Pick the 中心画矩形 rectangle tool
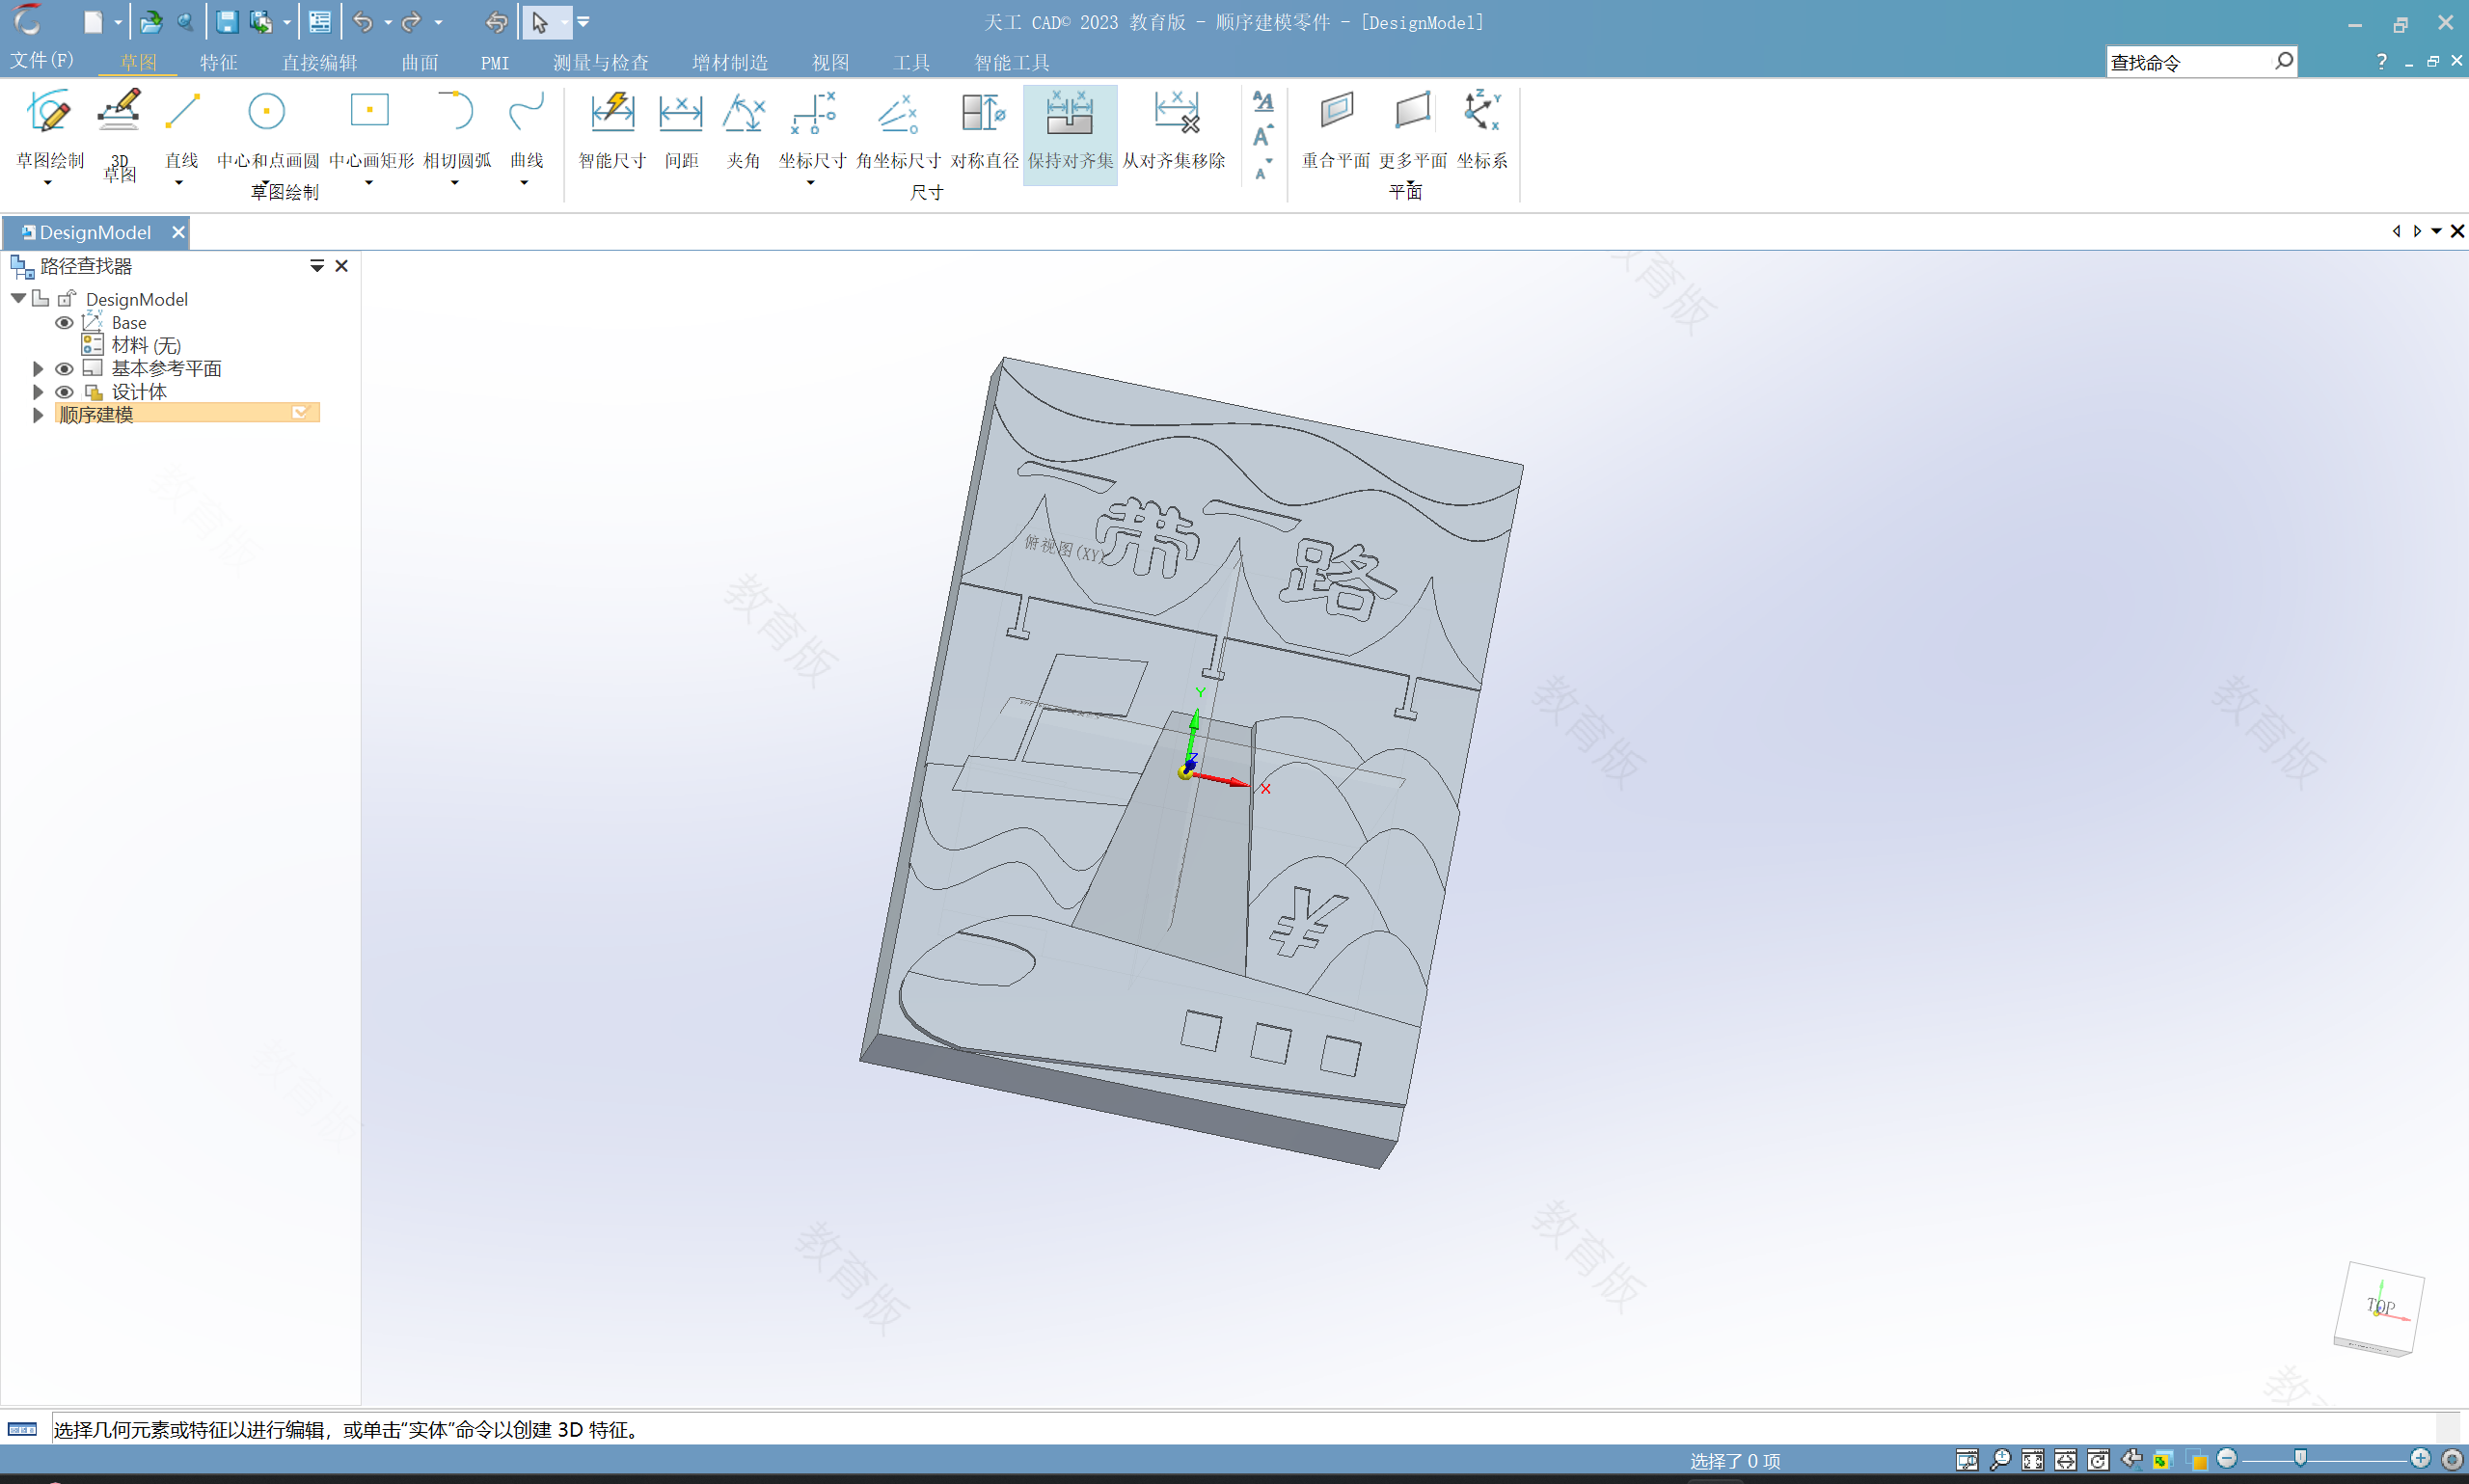 370,128
